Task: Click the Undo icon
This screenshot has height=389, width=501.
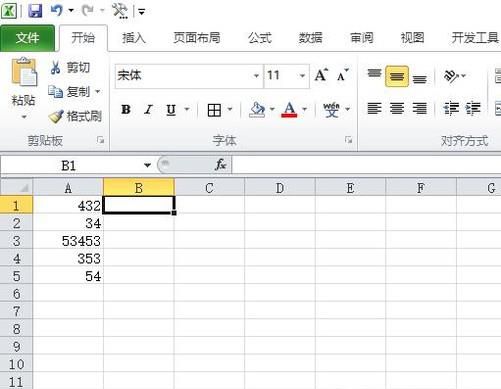Action: (57, 11)
